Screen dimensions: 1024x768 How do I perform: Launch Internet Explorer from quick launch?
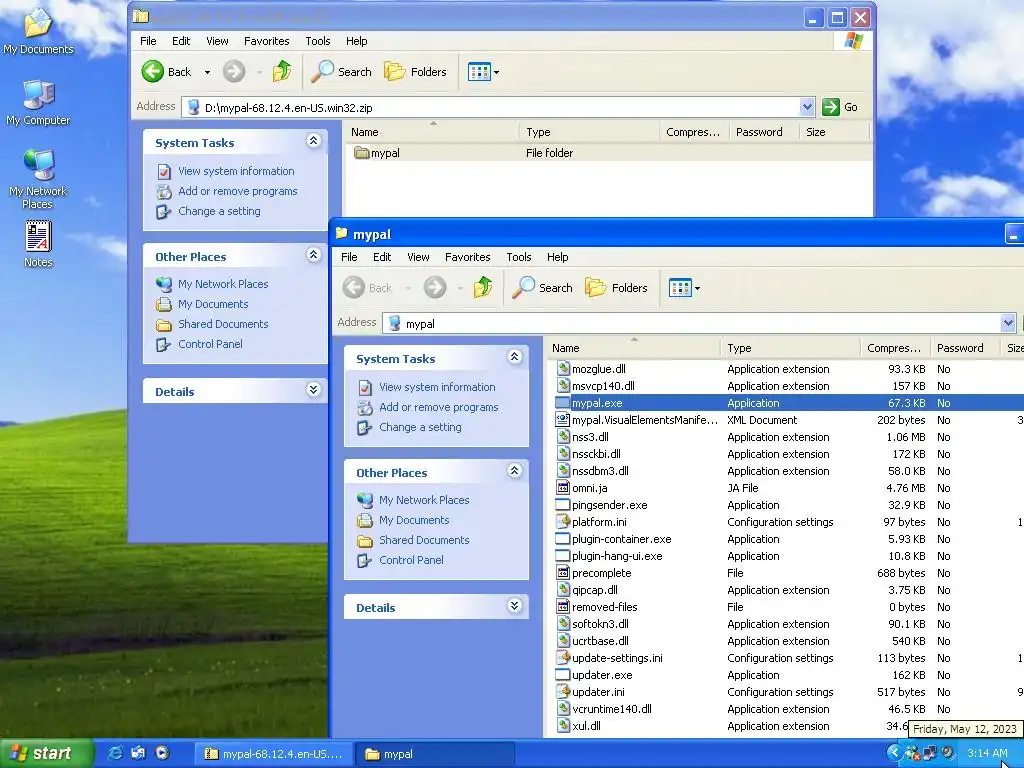coord(115,754)
